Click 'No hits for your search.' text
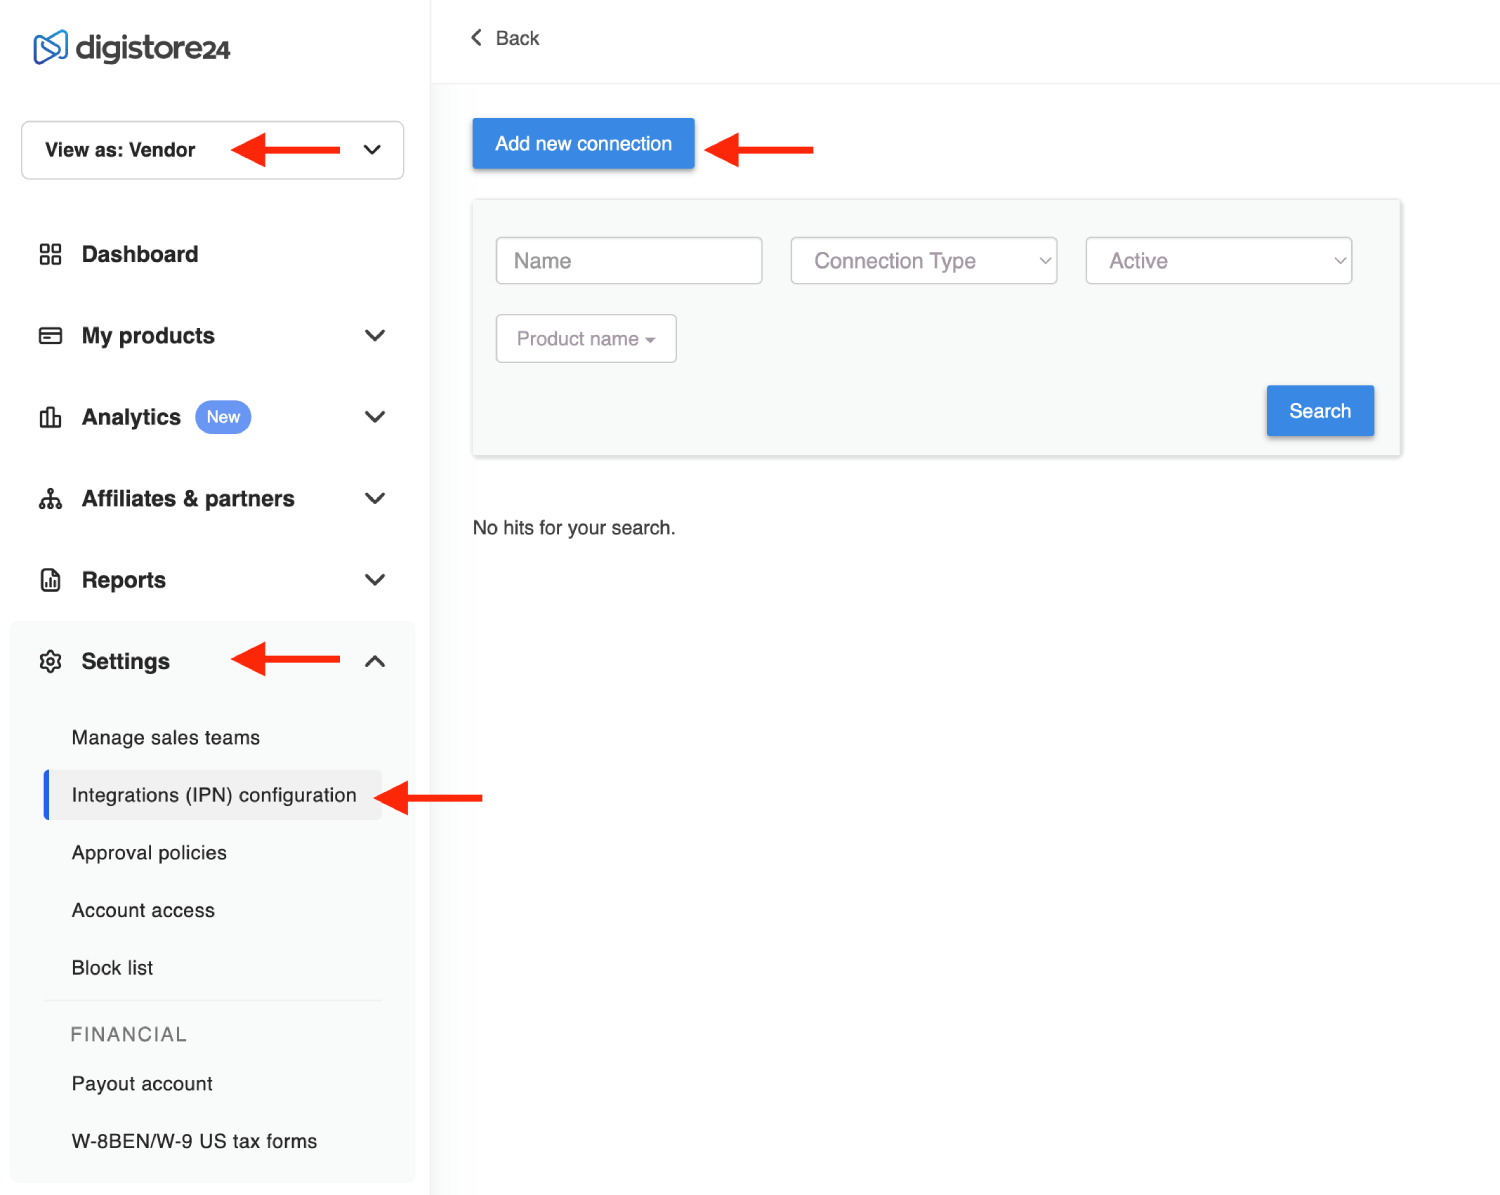This screenshot has width=1500, height=1195. pos(574,528)
